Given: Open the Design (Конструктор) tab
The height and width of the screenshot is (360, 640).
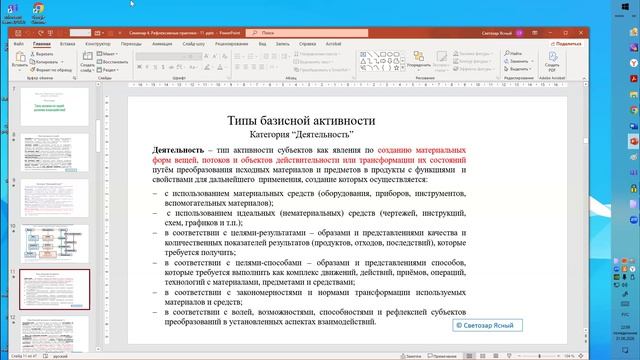Looking at the screenshot, I should 98,44.
